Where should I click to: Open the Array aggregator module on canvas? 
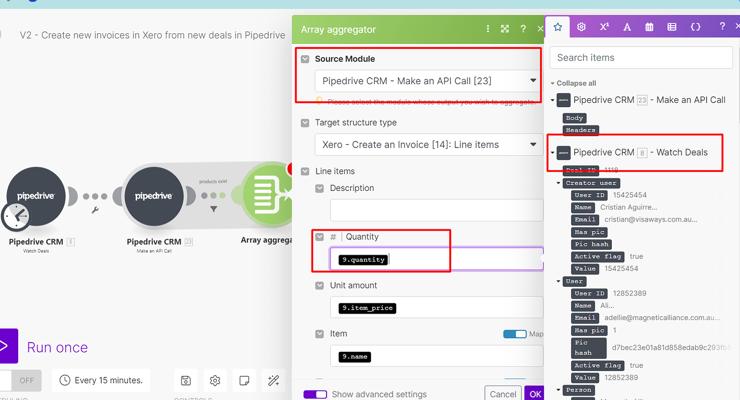268,194
